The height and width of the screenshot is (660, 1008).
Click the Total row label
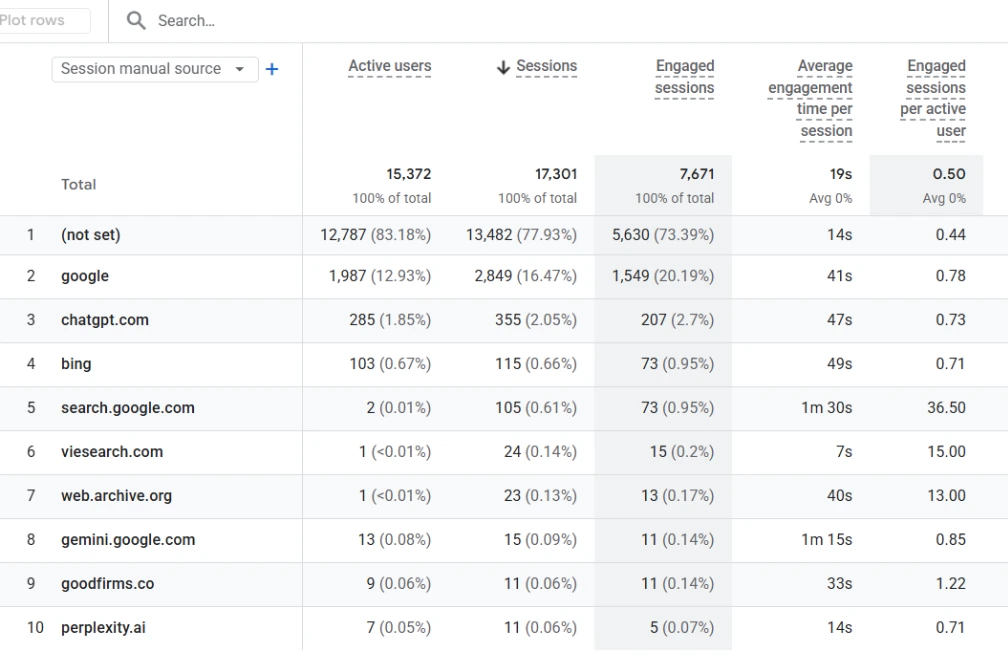click(78, 184)
